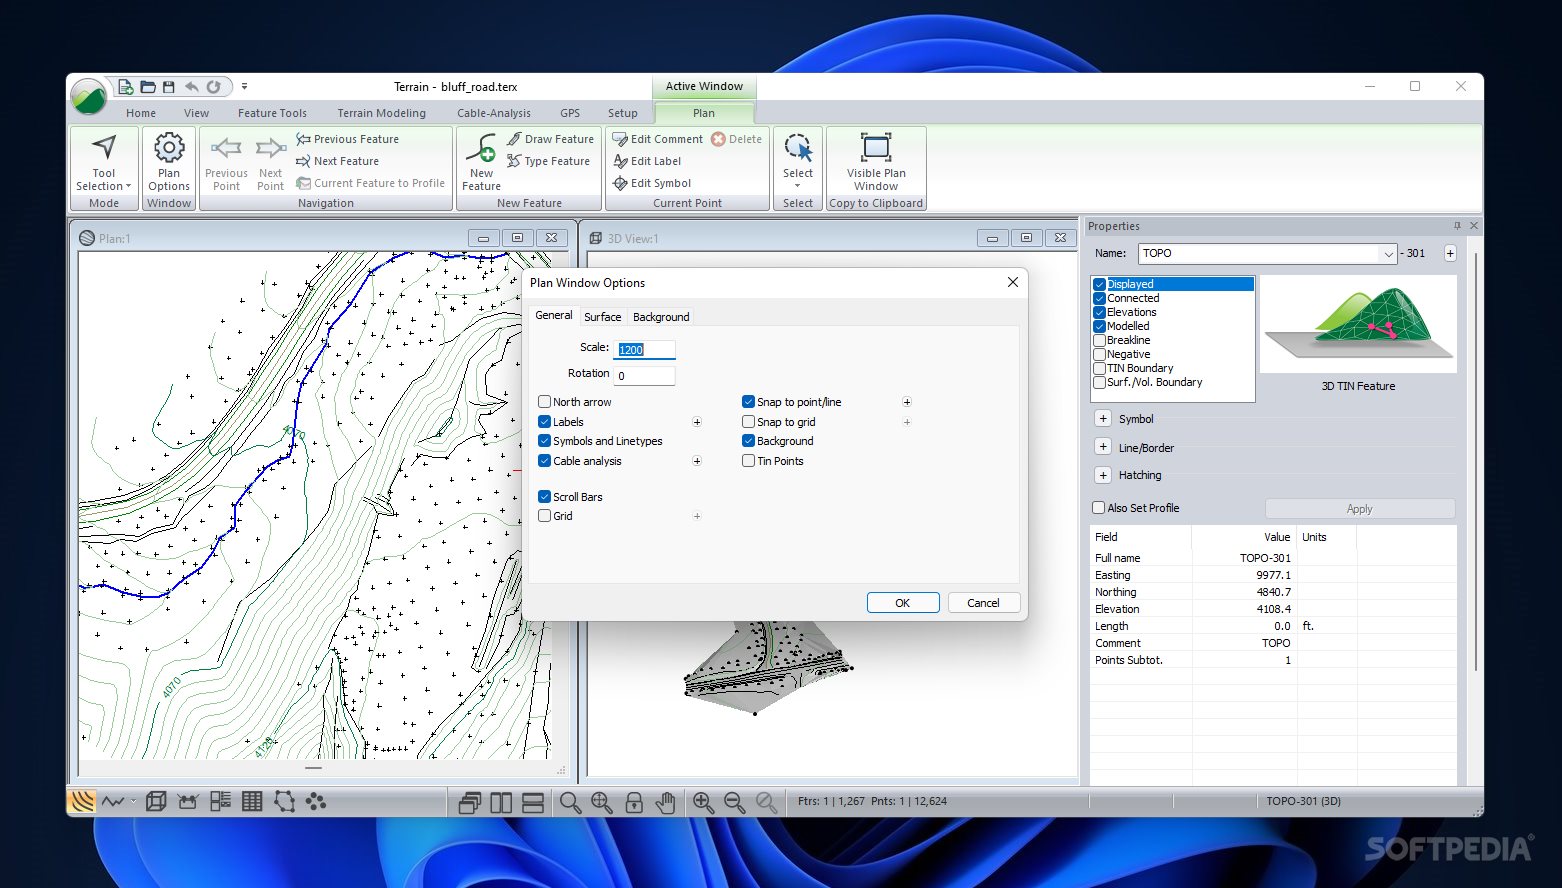Check the Also Set Profile checkbox

coord(1099,508)
